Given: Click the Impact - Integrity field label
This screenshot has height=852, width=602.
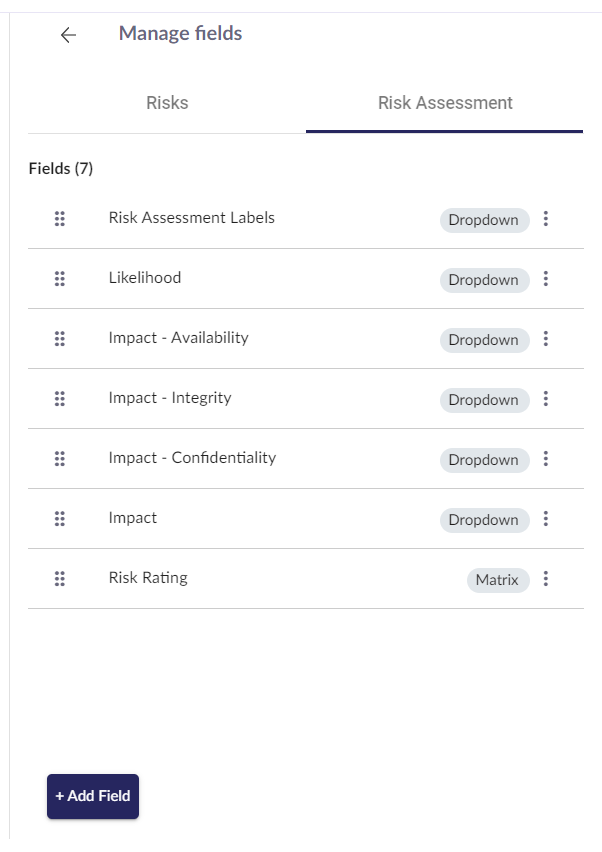Looking at the screenshot, I should pos(170,398).
